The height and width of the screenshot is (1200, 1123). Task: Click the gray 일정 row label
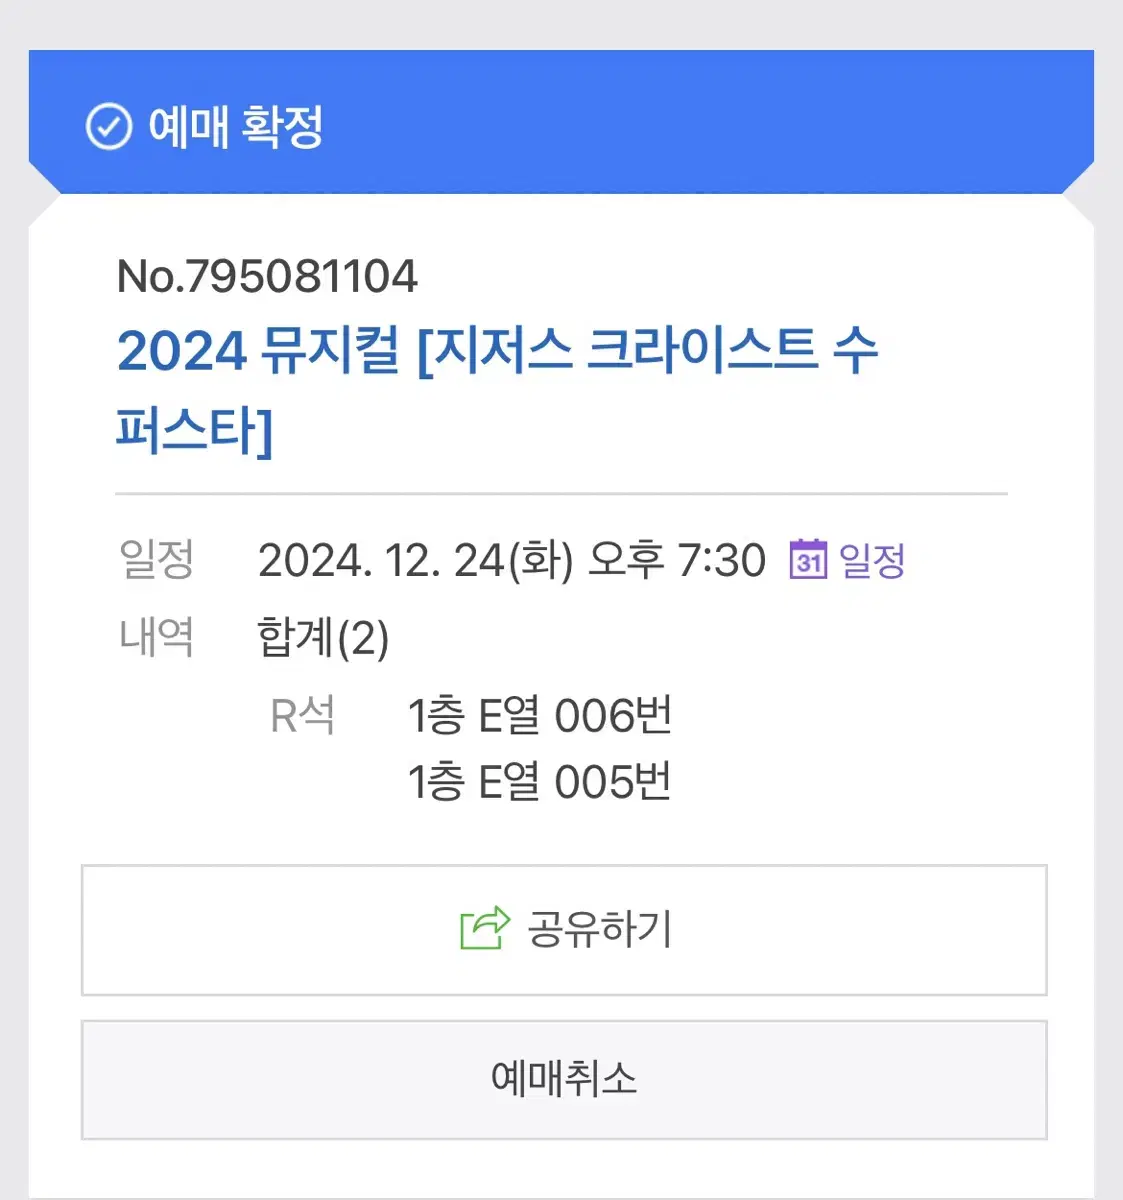pos(156,559)
